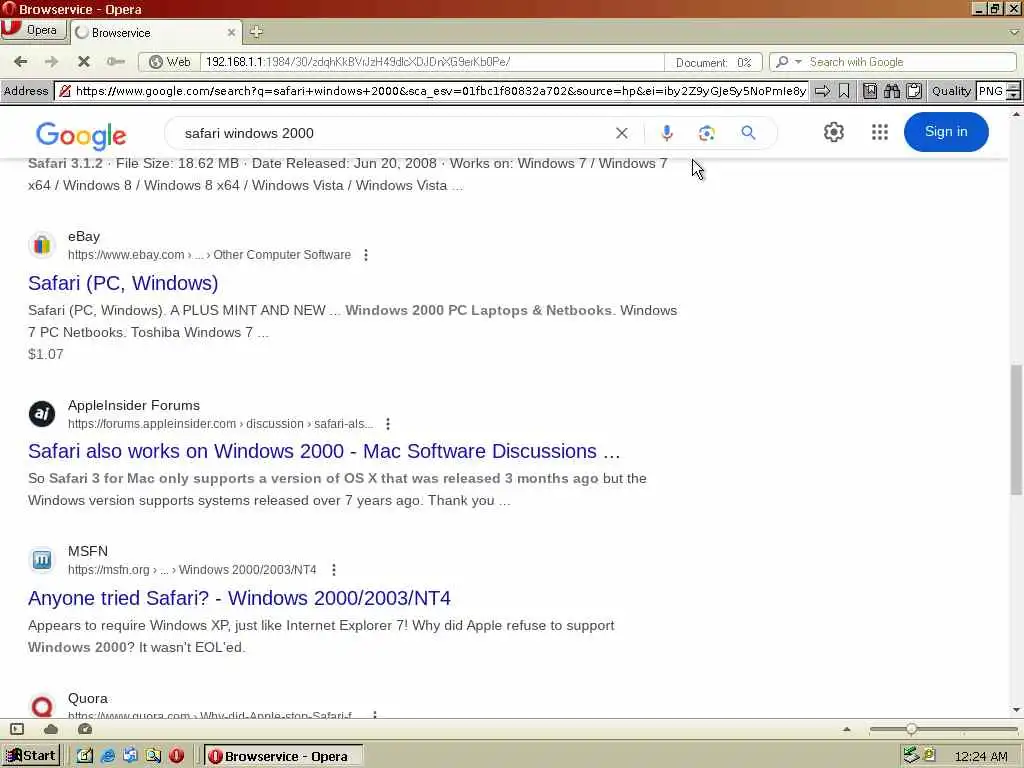Open closed tabs dropdown at tab bar end
Screen dimensions: 1024x768
pos(1014,31)
